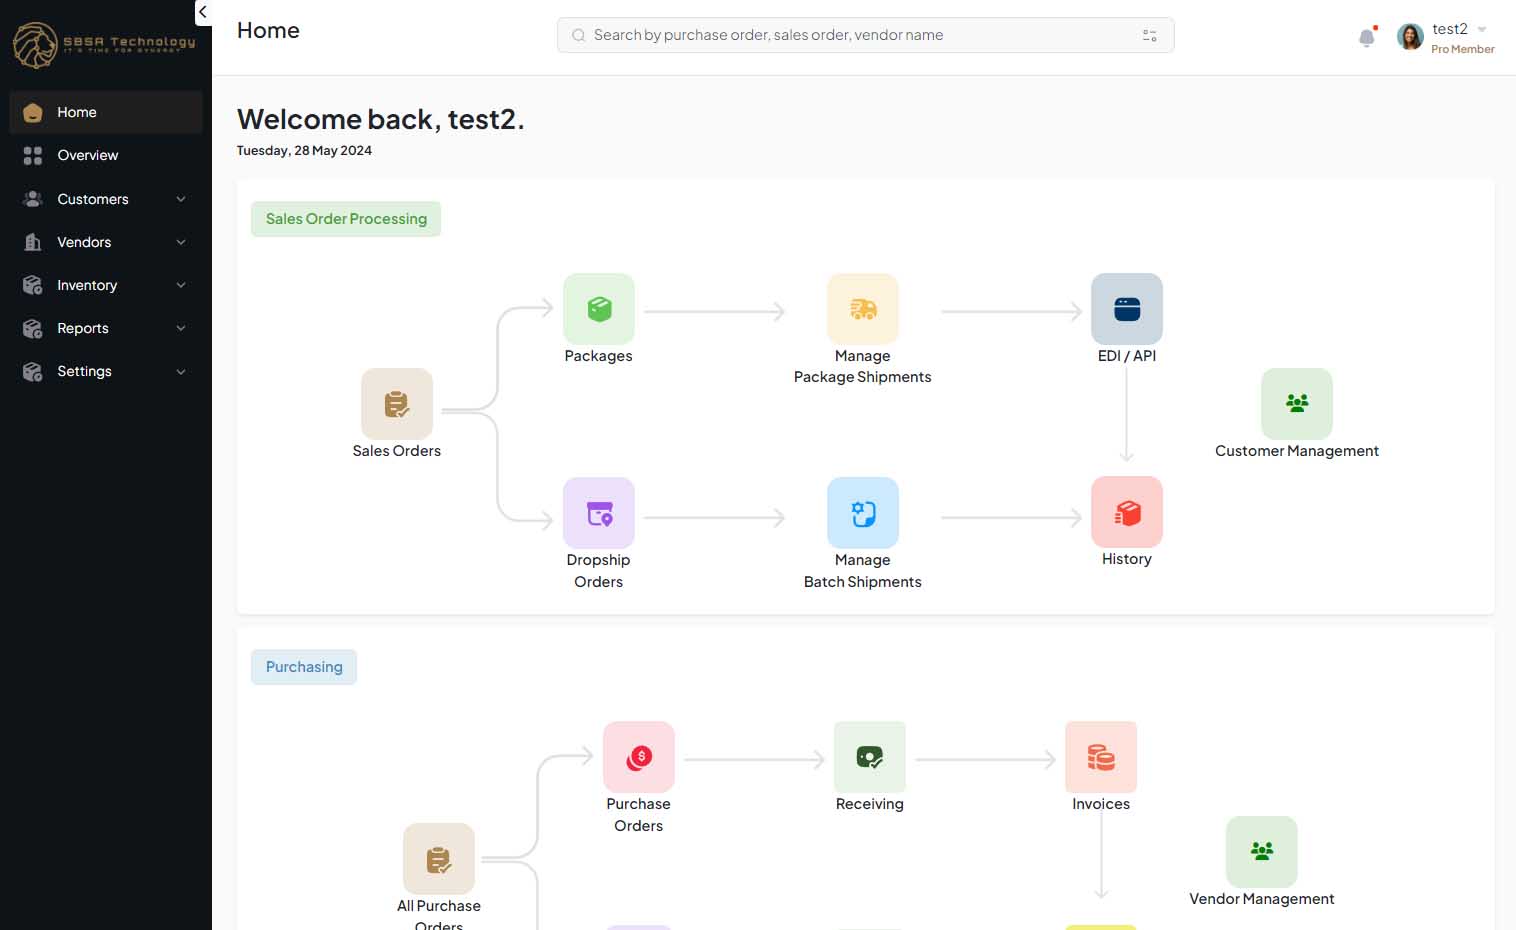The height and width of the screenshot is (930, 1516).
Task: Click the Invoices text label
Action: 1101,804
